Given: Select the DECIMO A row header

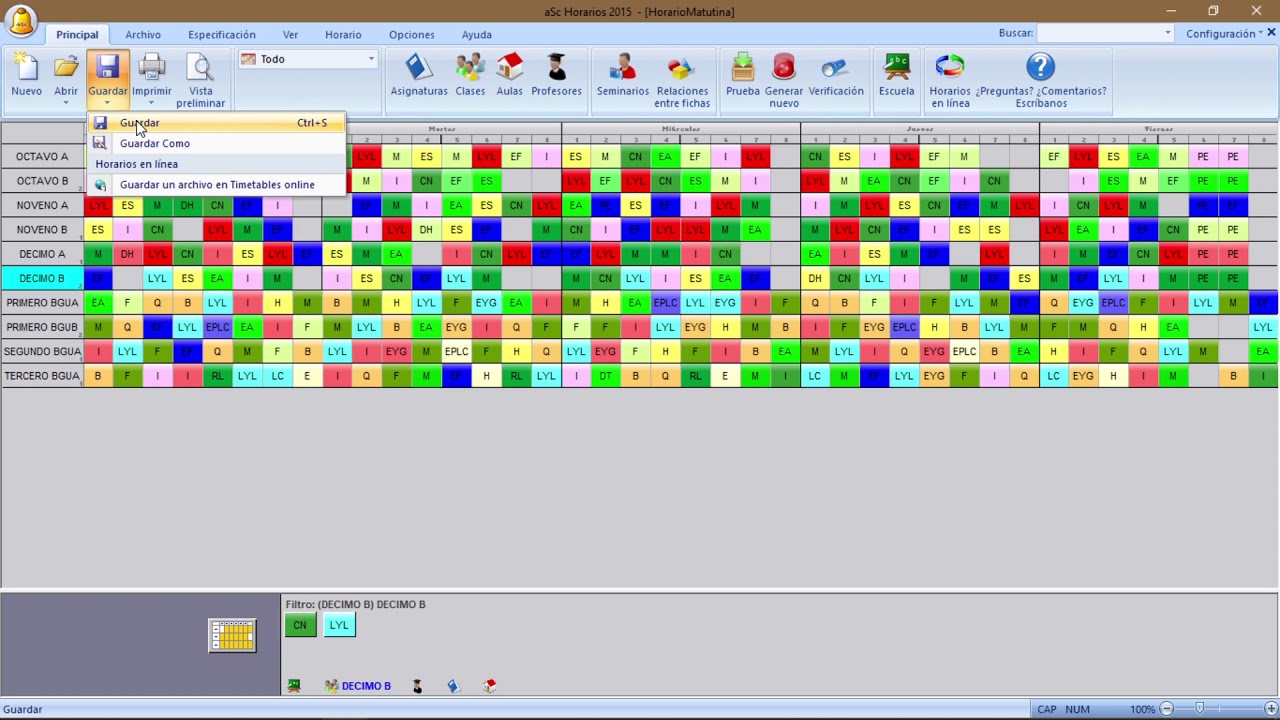Looking at the screenshot, I should (42, 254).
